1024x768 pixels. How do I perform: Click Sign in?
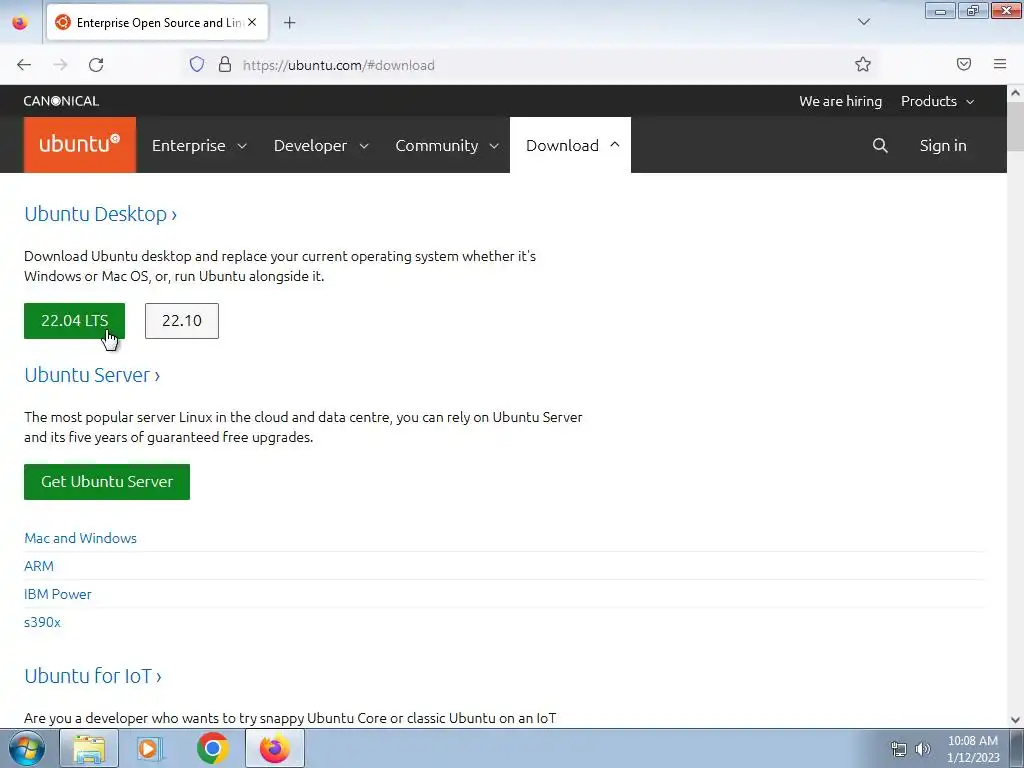(x=943, y=145)
